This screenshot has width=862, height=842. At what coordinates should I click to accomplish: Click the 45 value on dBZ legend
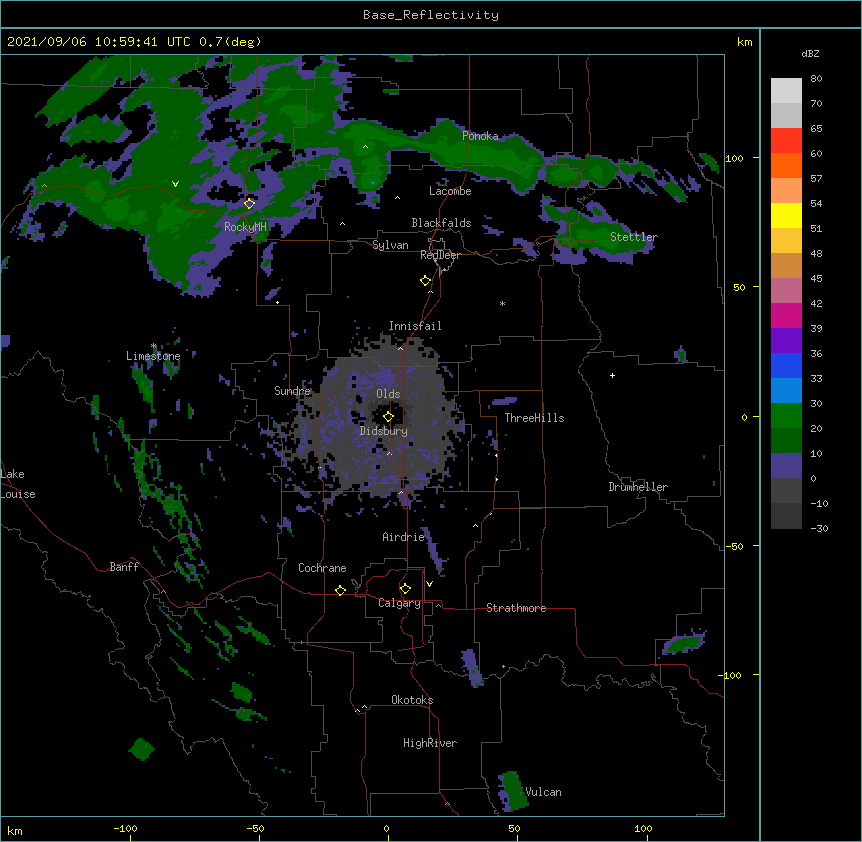pos(816,279)
